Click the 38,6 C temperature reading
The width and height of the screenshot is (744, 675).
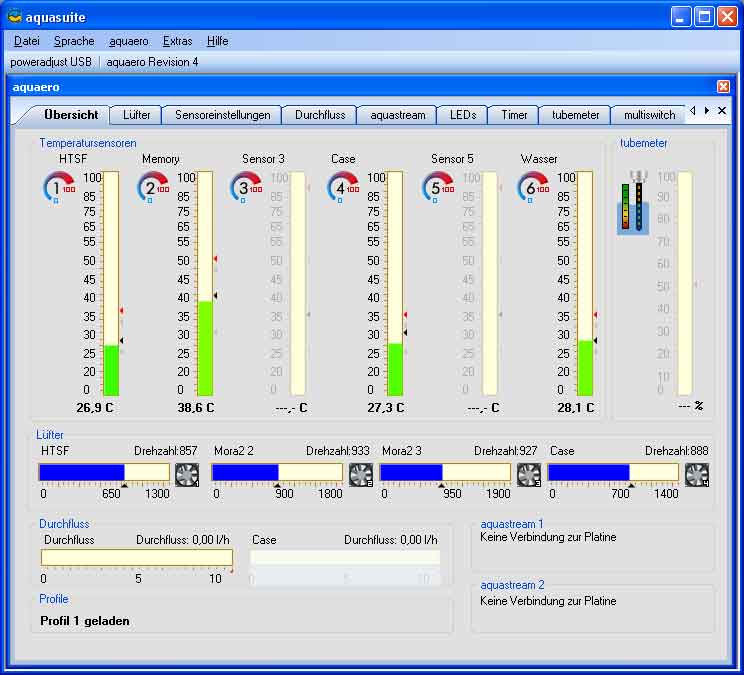coord(196,407)
